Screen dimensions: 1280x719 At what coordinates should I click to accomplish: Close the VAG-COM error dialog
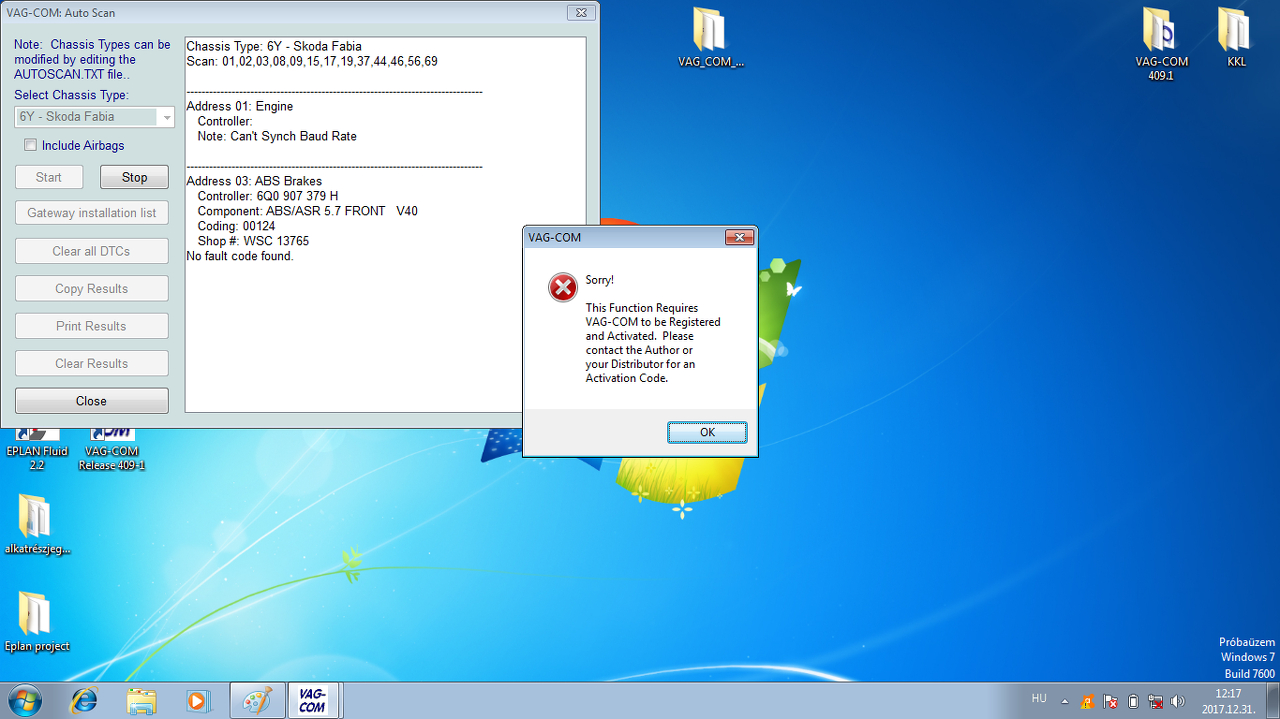click(739, 237)
